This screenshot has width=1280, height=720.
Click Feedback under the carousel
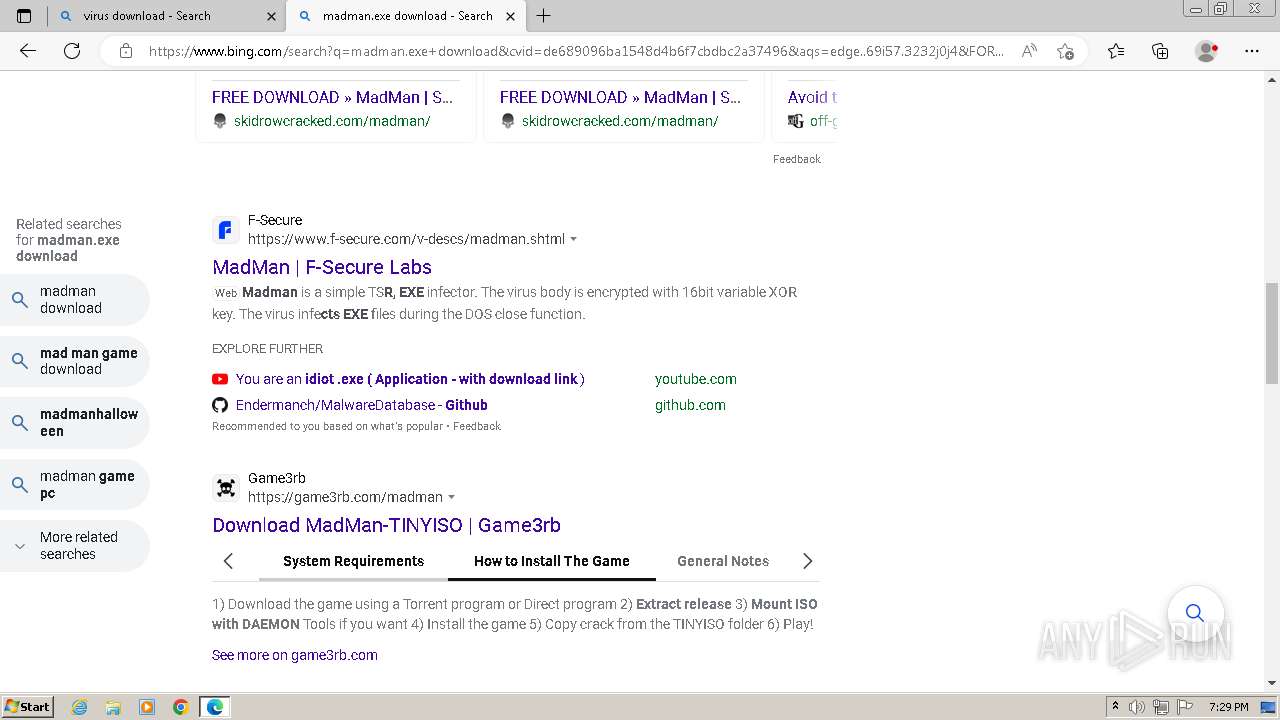click(x=797, y=159)
